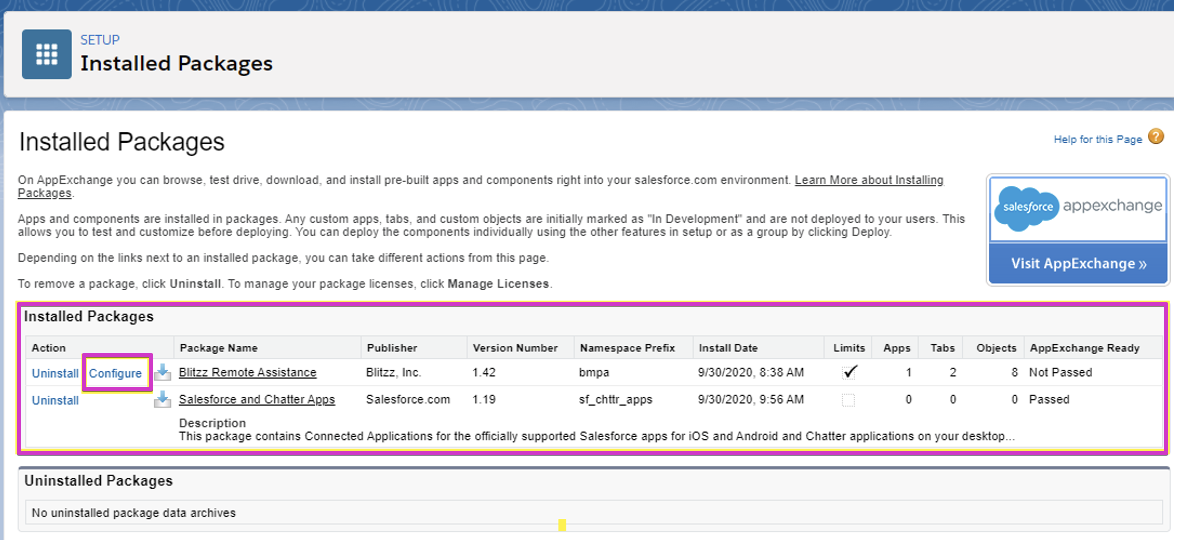
Task: Select namespace prefix sf_chttr_apps cell
Action: pos(616,400)
